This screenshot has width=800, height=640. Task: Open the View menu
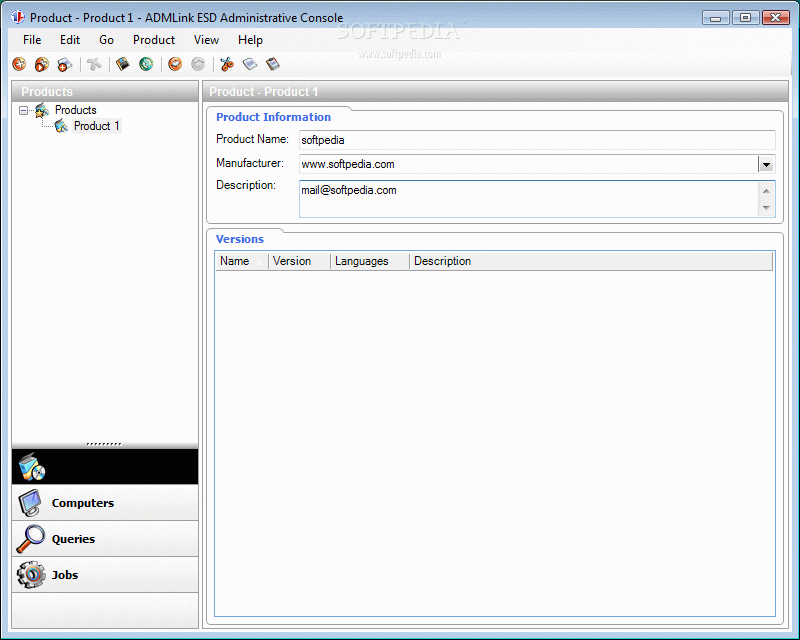206,40
